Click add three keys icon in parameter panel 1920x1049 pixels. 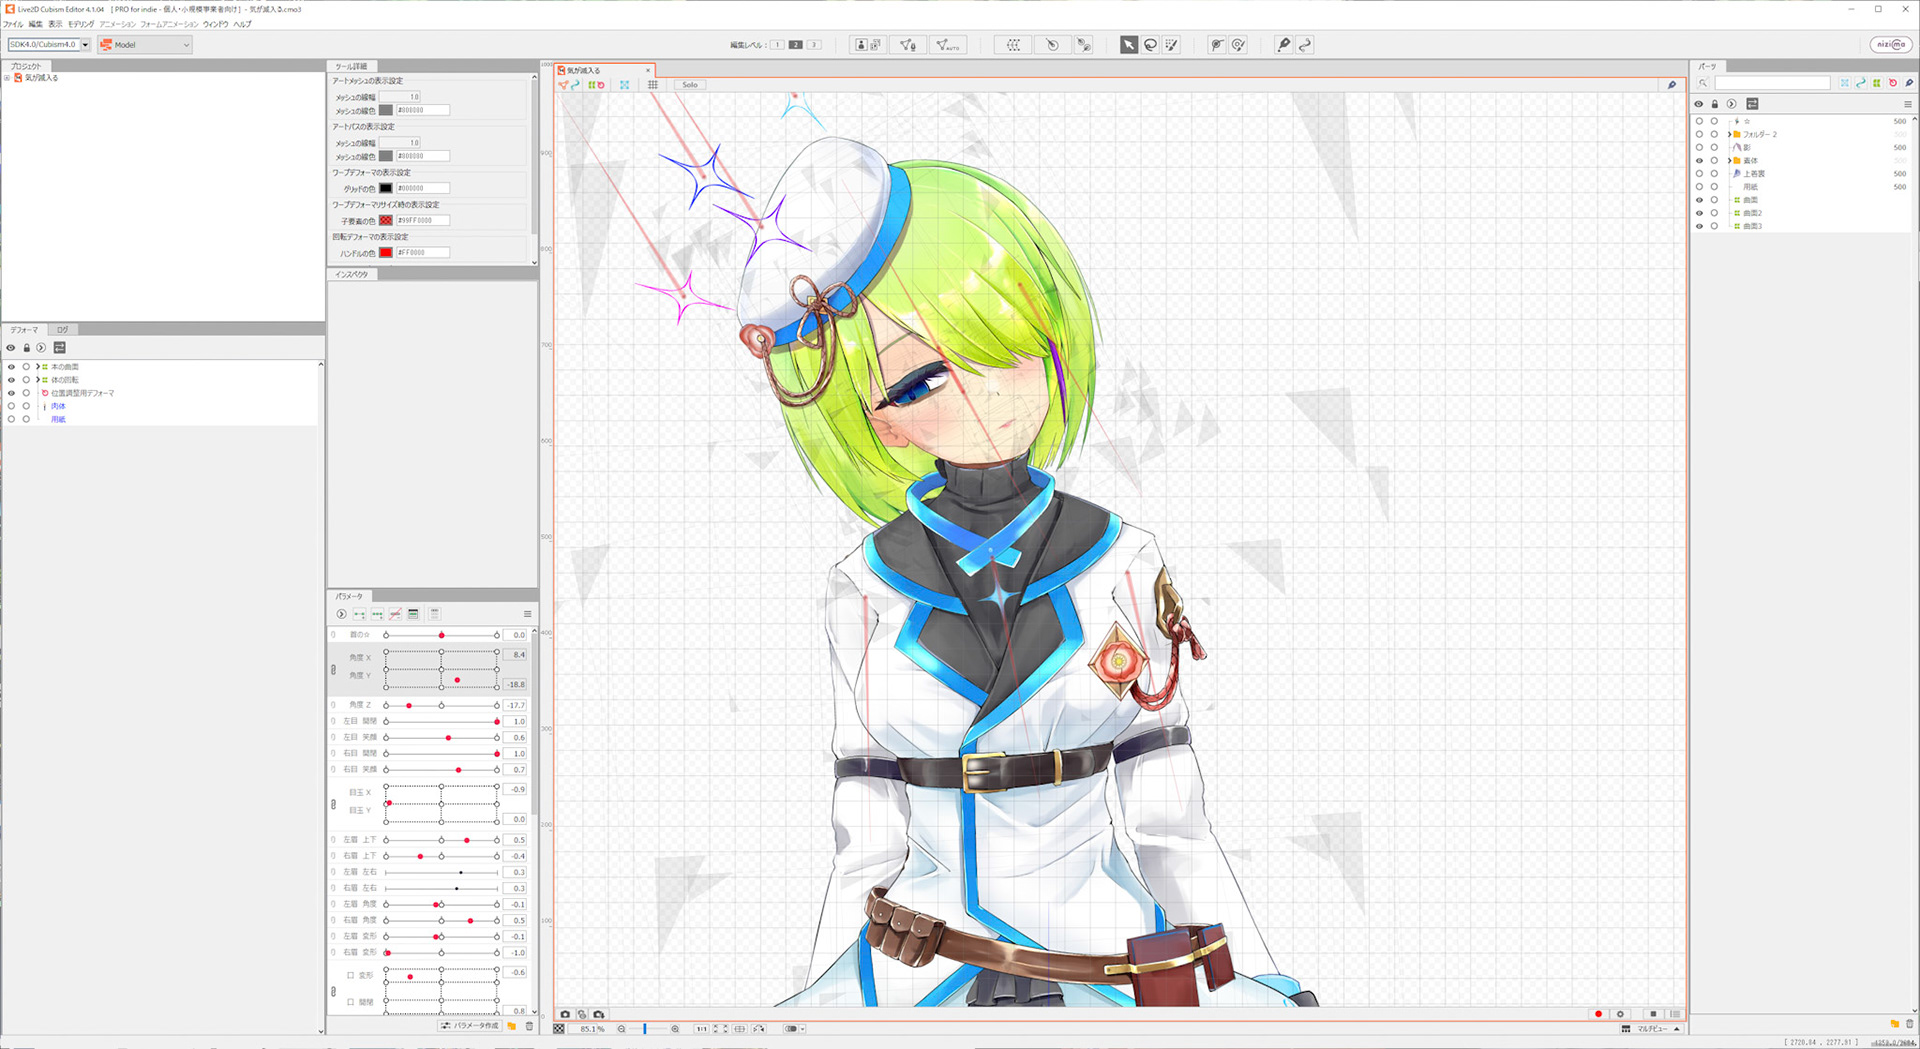coord(377,614)
